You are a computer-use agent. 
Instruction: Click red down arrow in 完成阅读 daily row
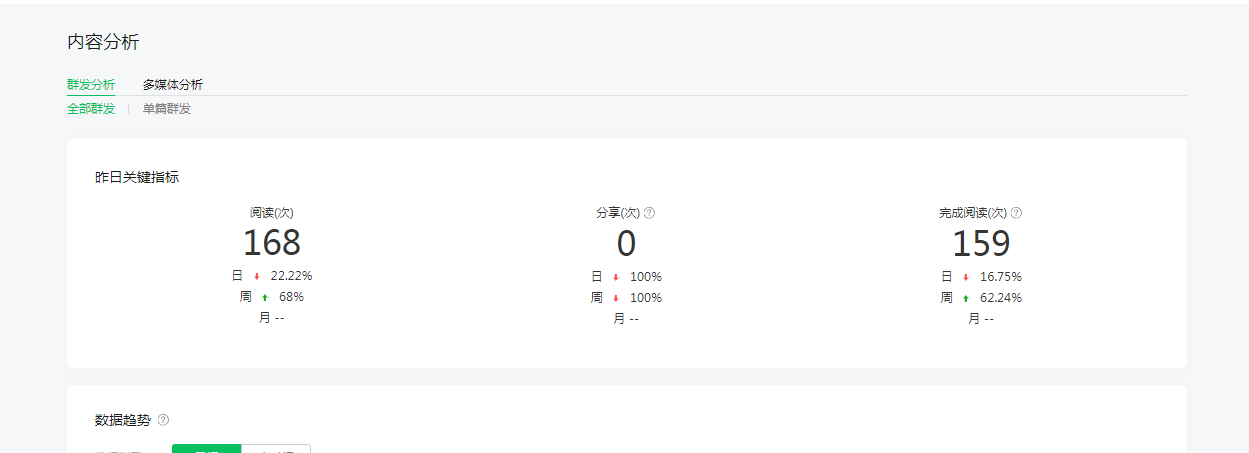tap(966, 278)
